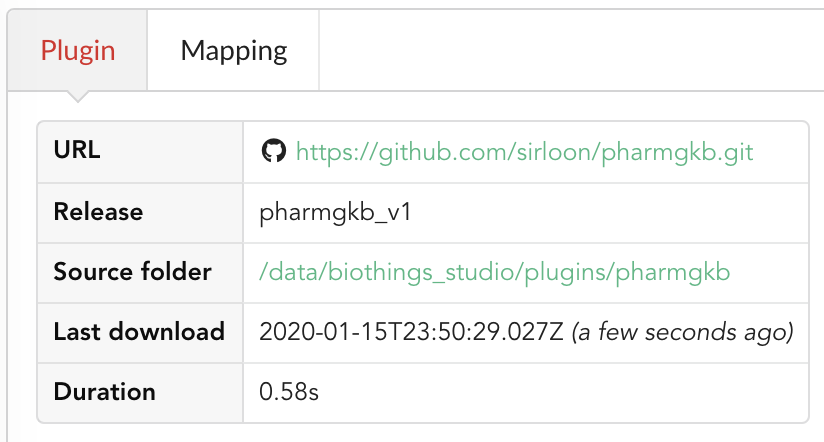Image resolution: width=824 pixels, height=442 pixels.
Task: Select the Plugin tab
Action: coord(78,50)
